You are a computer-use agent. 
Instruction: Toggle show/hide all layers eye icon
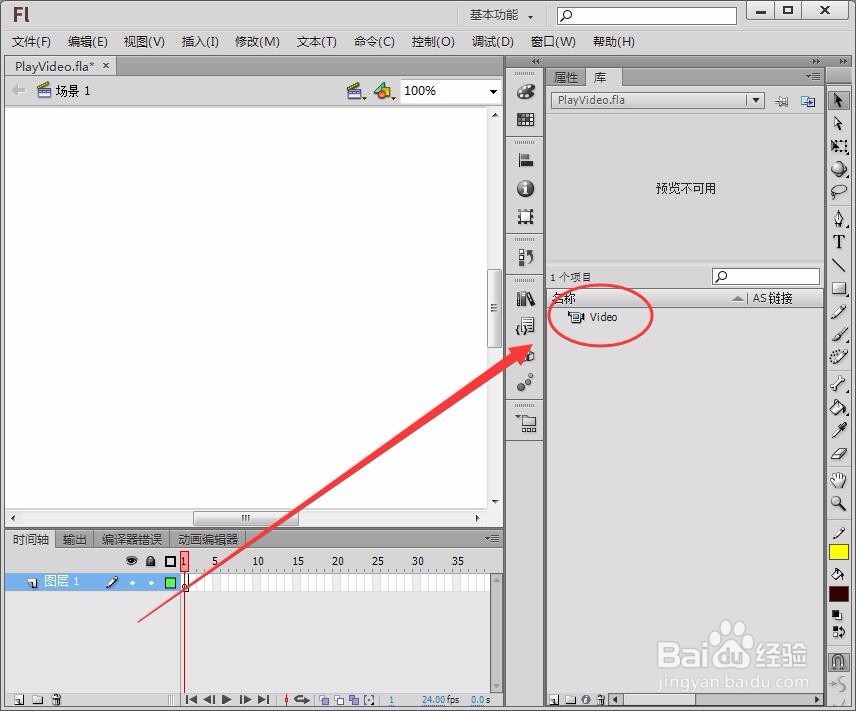coord(131,561)
